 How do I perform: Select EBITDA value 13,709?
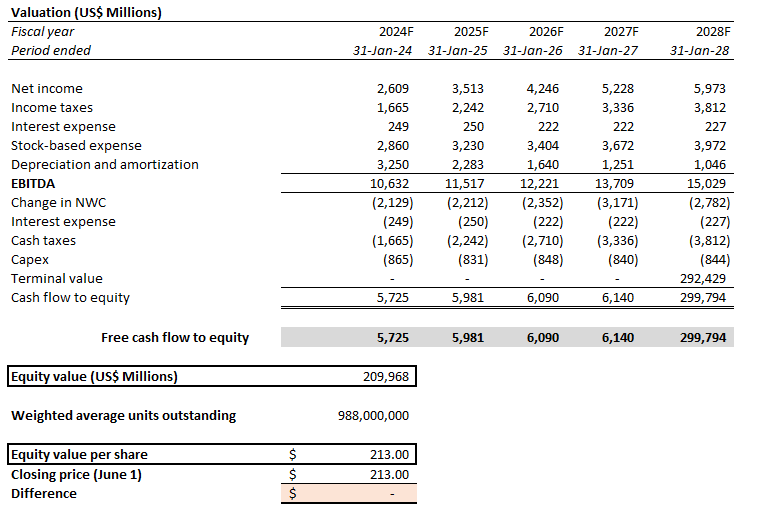tap(614, 183)
